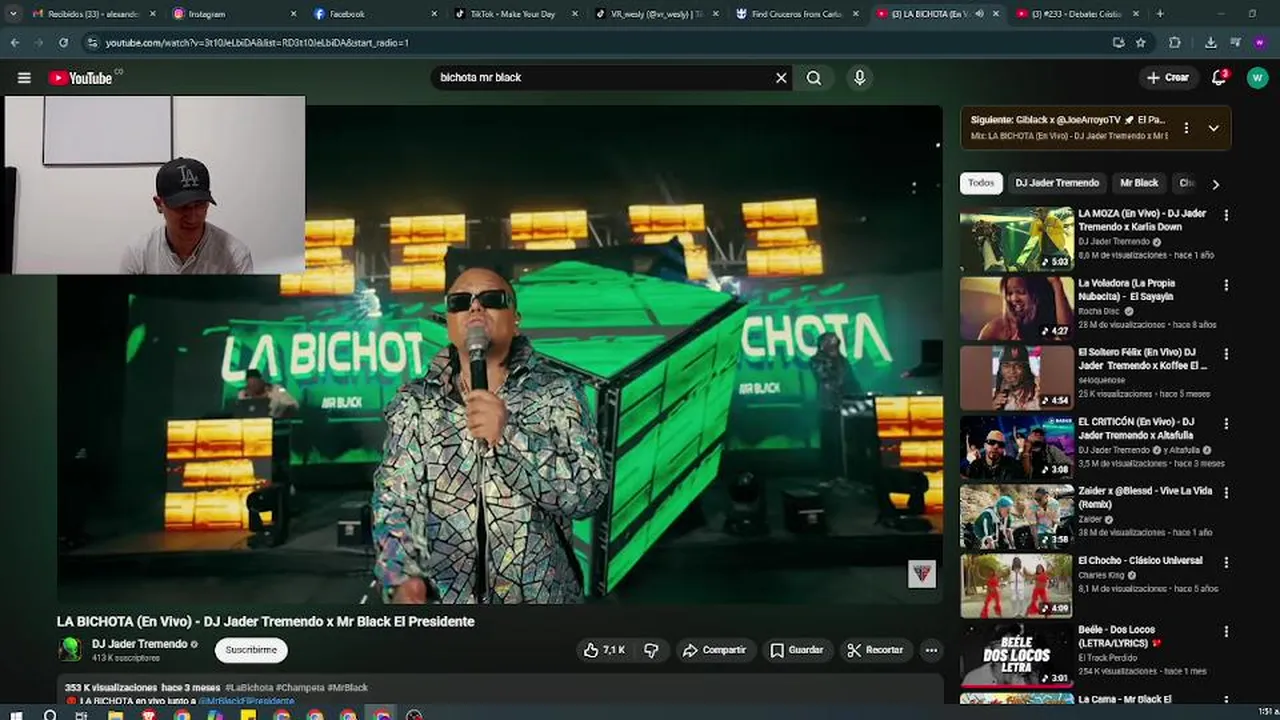Viewport: 1280px width, 720px height.
Task: Go to the YouTube home logo
Action: [x=82, y=78]
